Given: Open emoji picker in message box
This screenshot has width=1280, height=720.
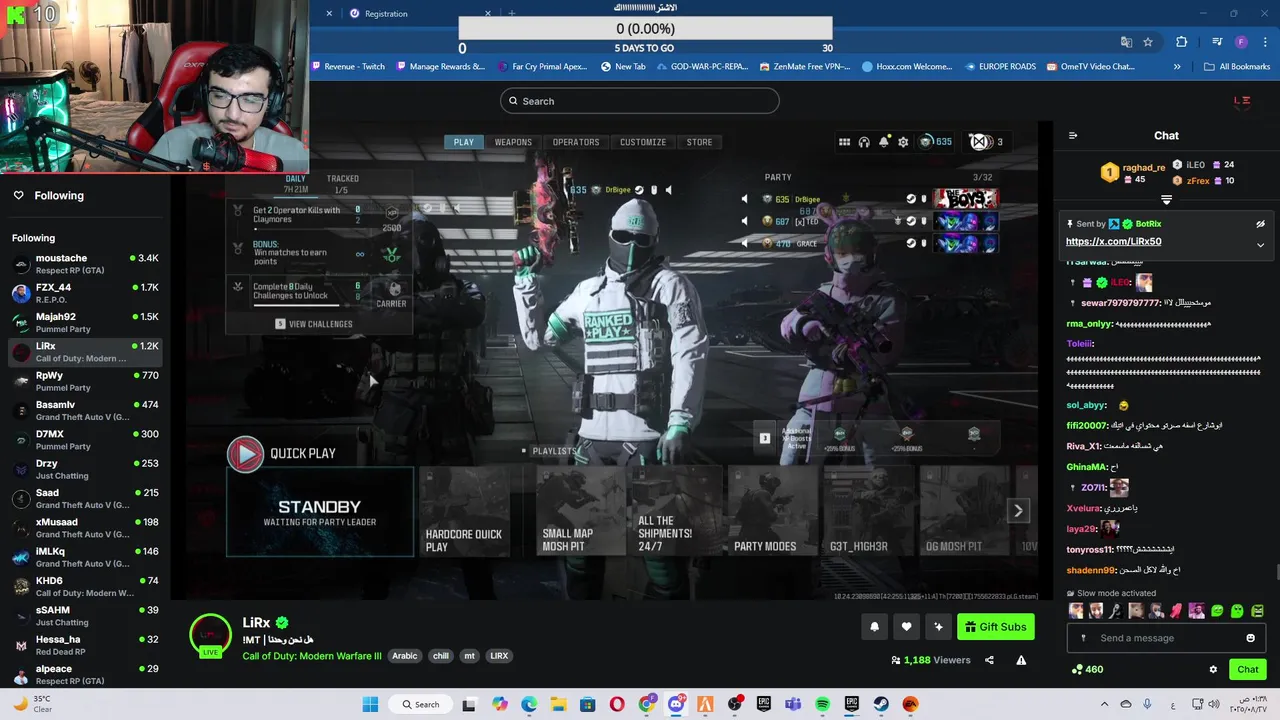Looking at the screenshot, I should pos(1250,638).
